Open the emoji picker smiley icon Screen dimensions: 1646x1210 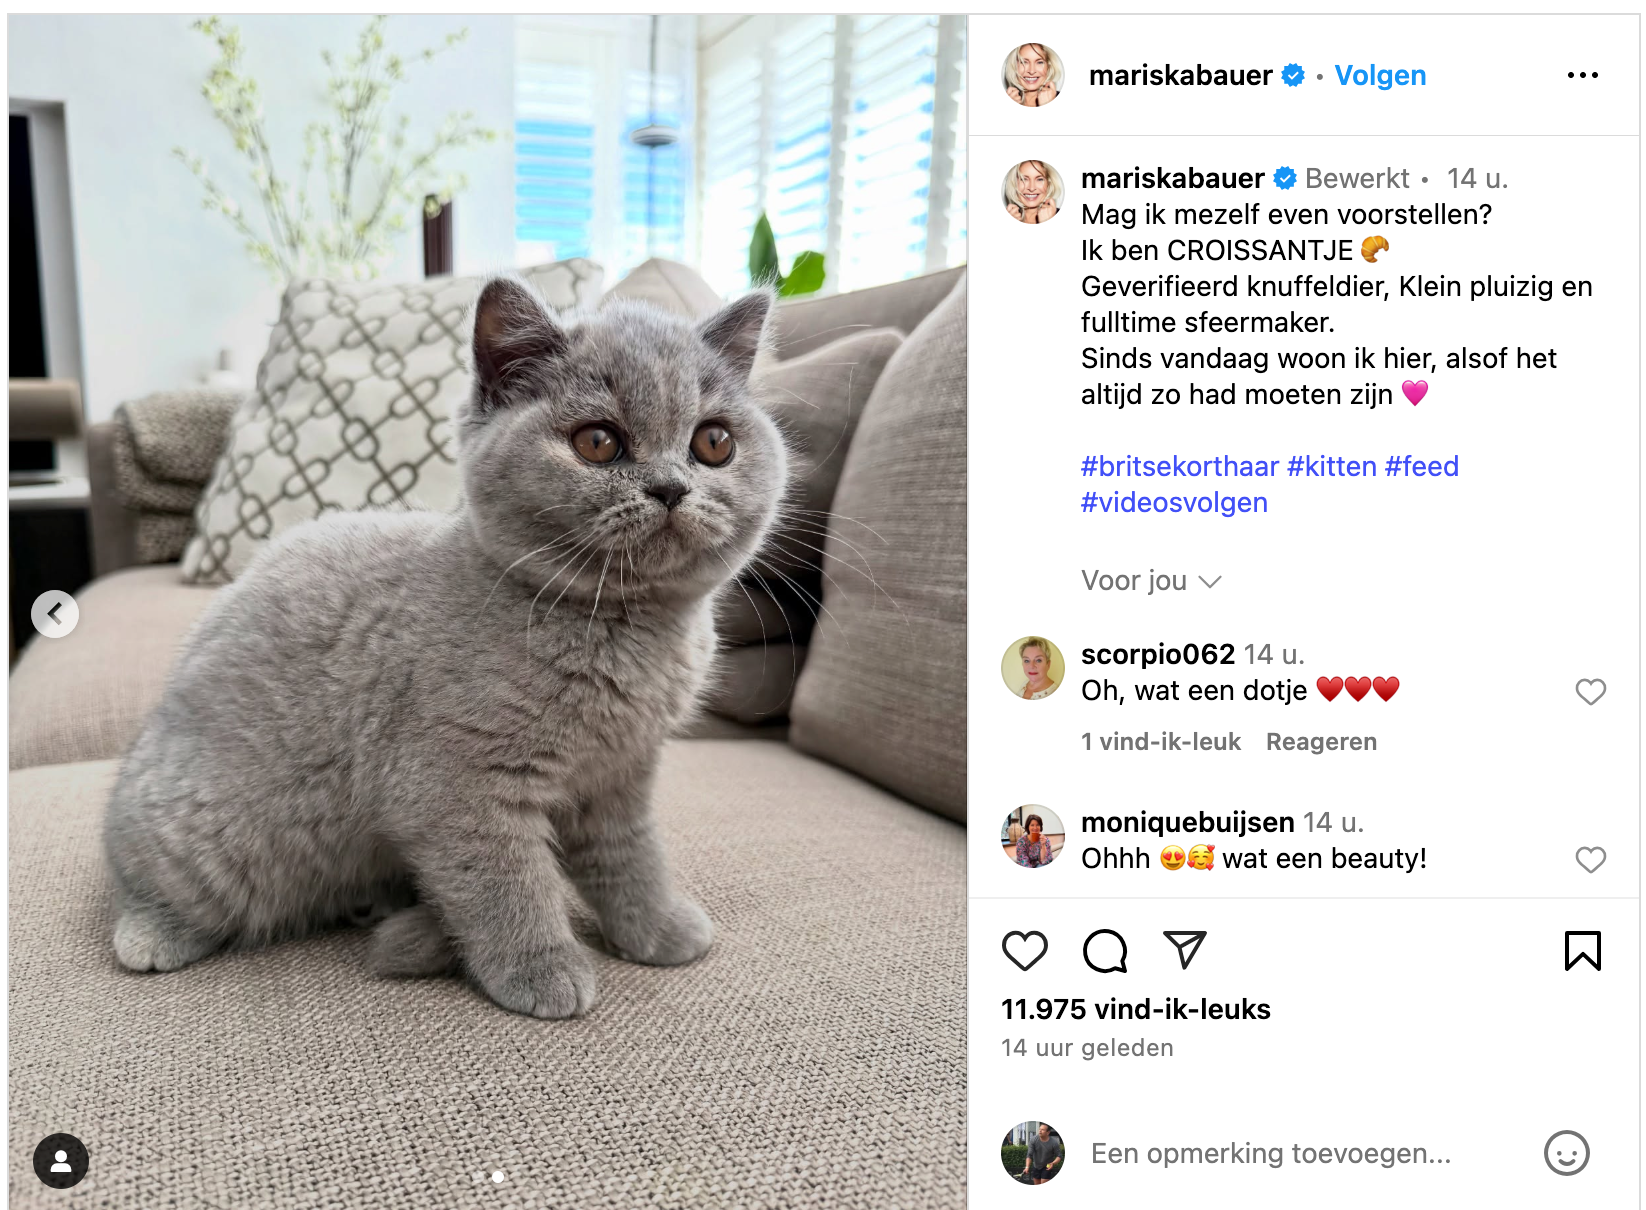[1567, 1153]
